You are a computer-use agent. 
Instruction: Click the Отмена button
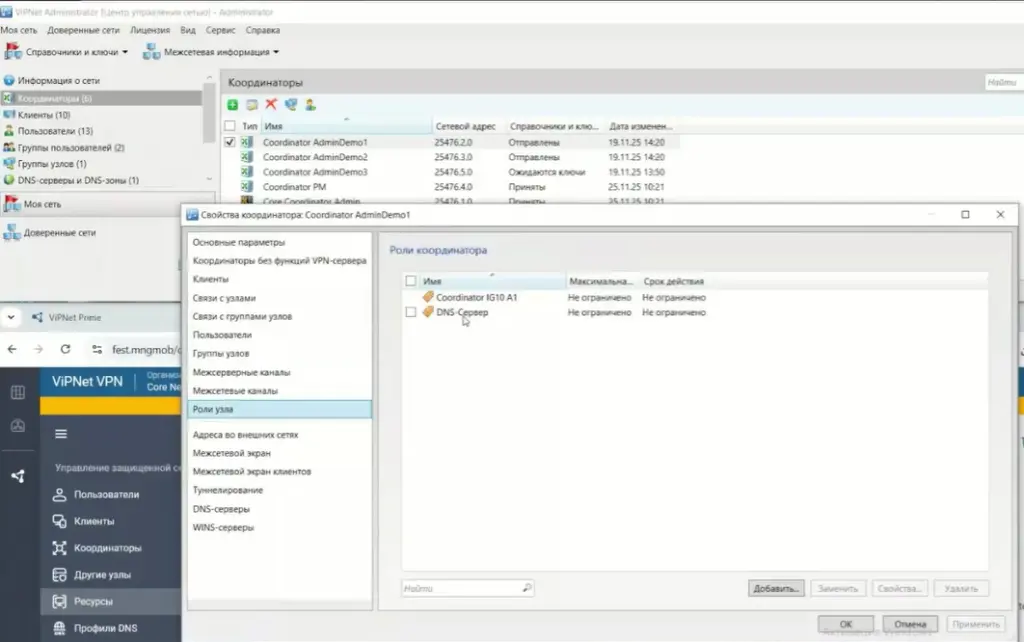tap(910, 624)
